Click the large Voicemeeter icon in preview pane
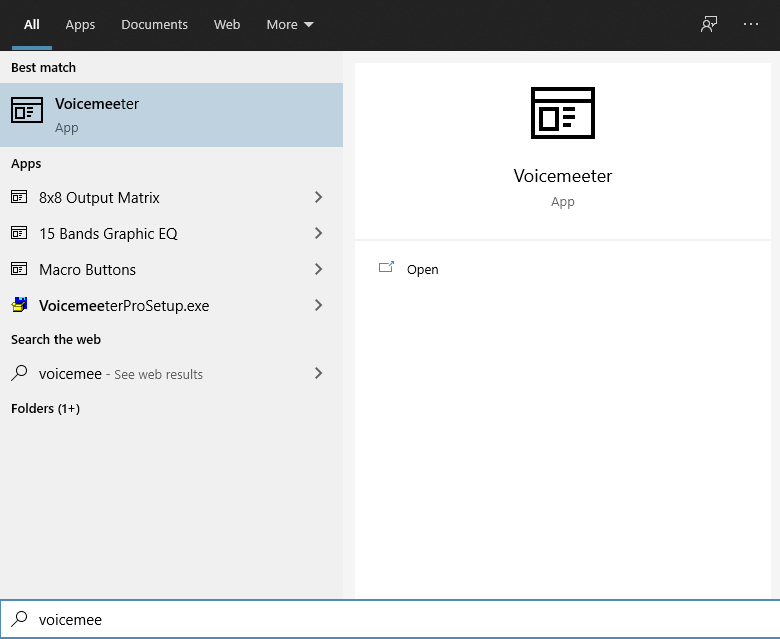 tap(562, 112)
